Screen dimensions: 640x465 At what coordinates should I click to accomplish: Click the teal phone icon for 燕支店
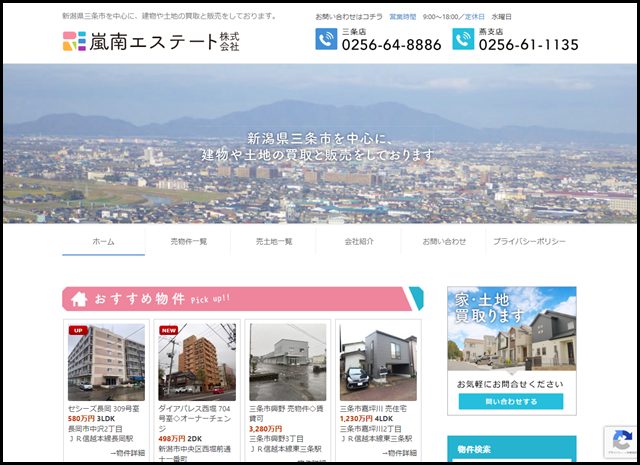[x=463, y=39]
